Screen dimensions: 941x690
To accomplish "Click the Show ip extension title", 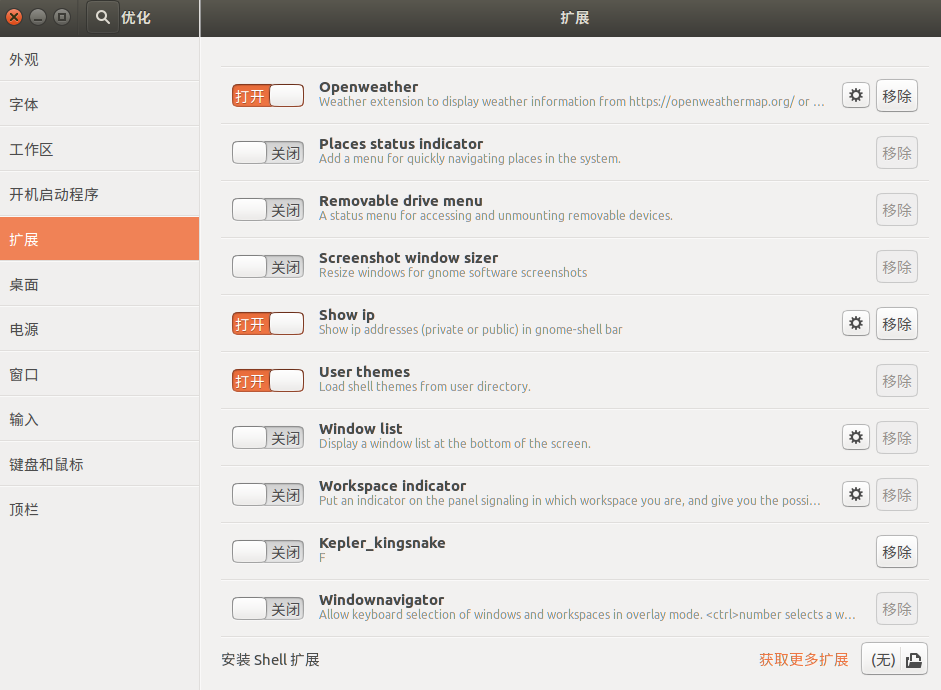I will 347,315.
